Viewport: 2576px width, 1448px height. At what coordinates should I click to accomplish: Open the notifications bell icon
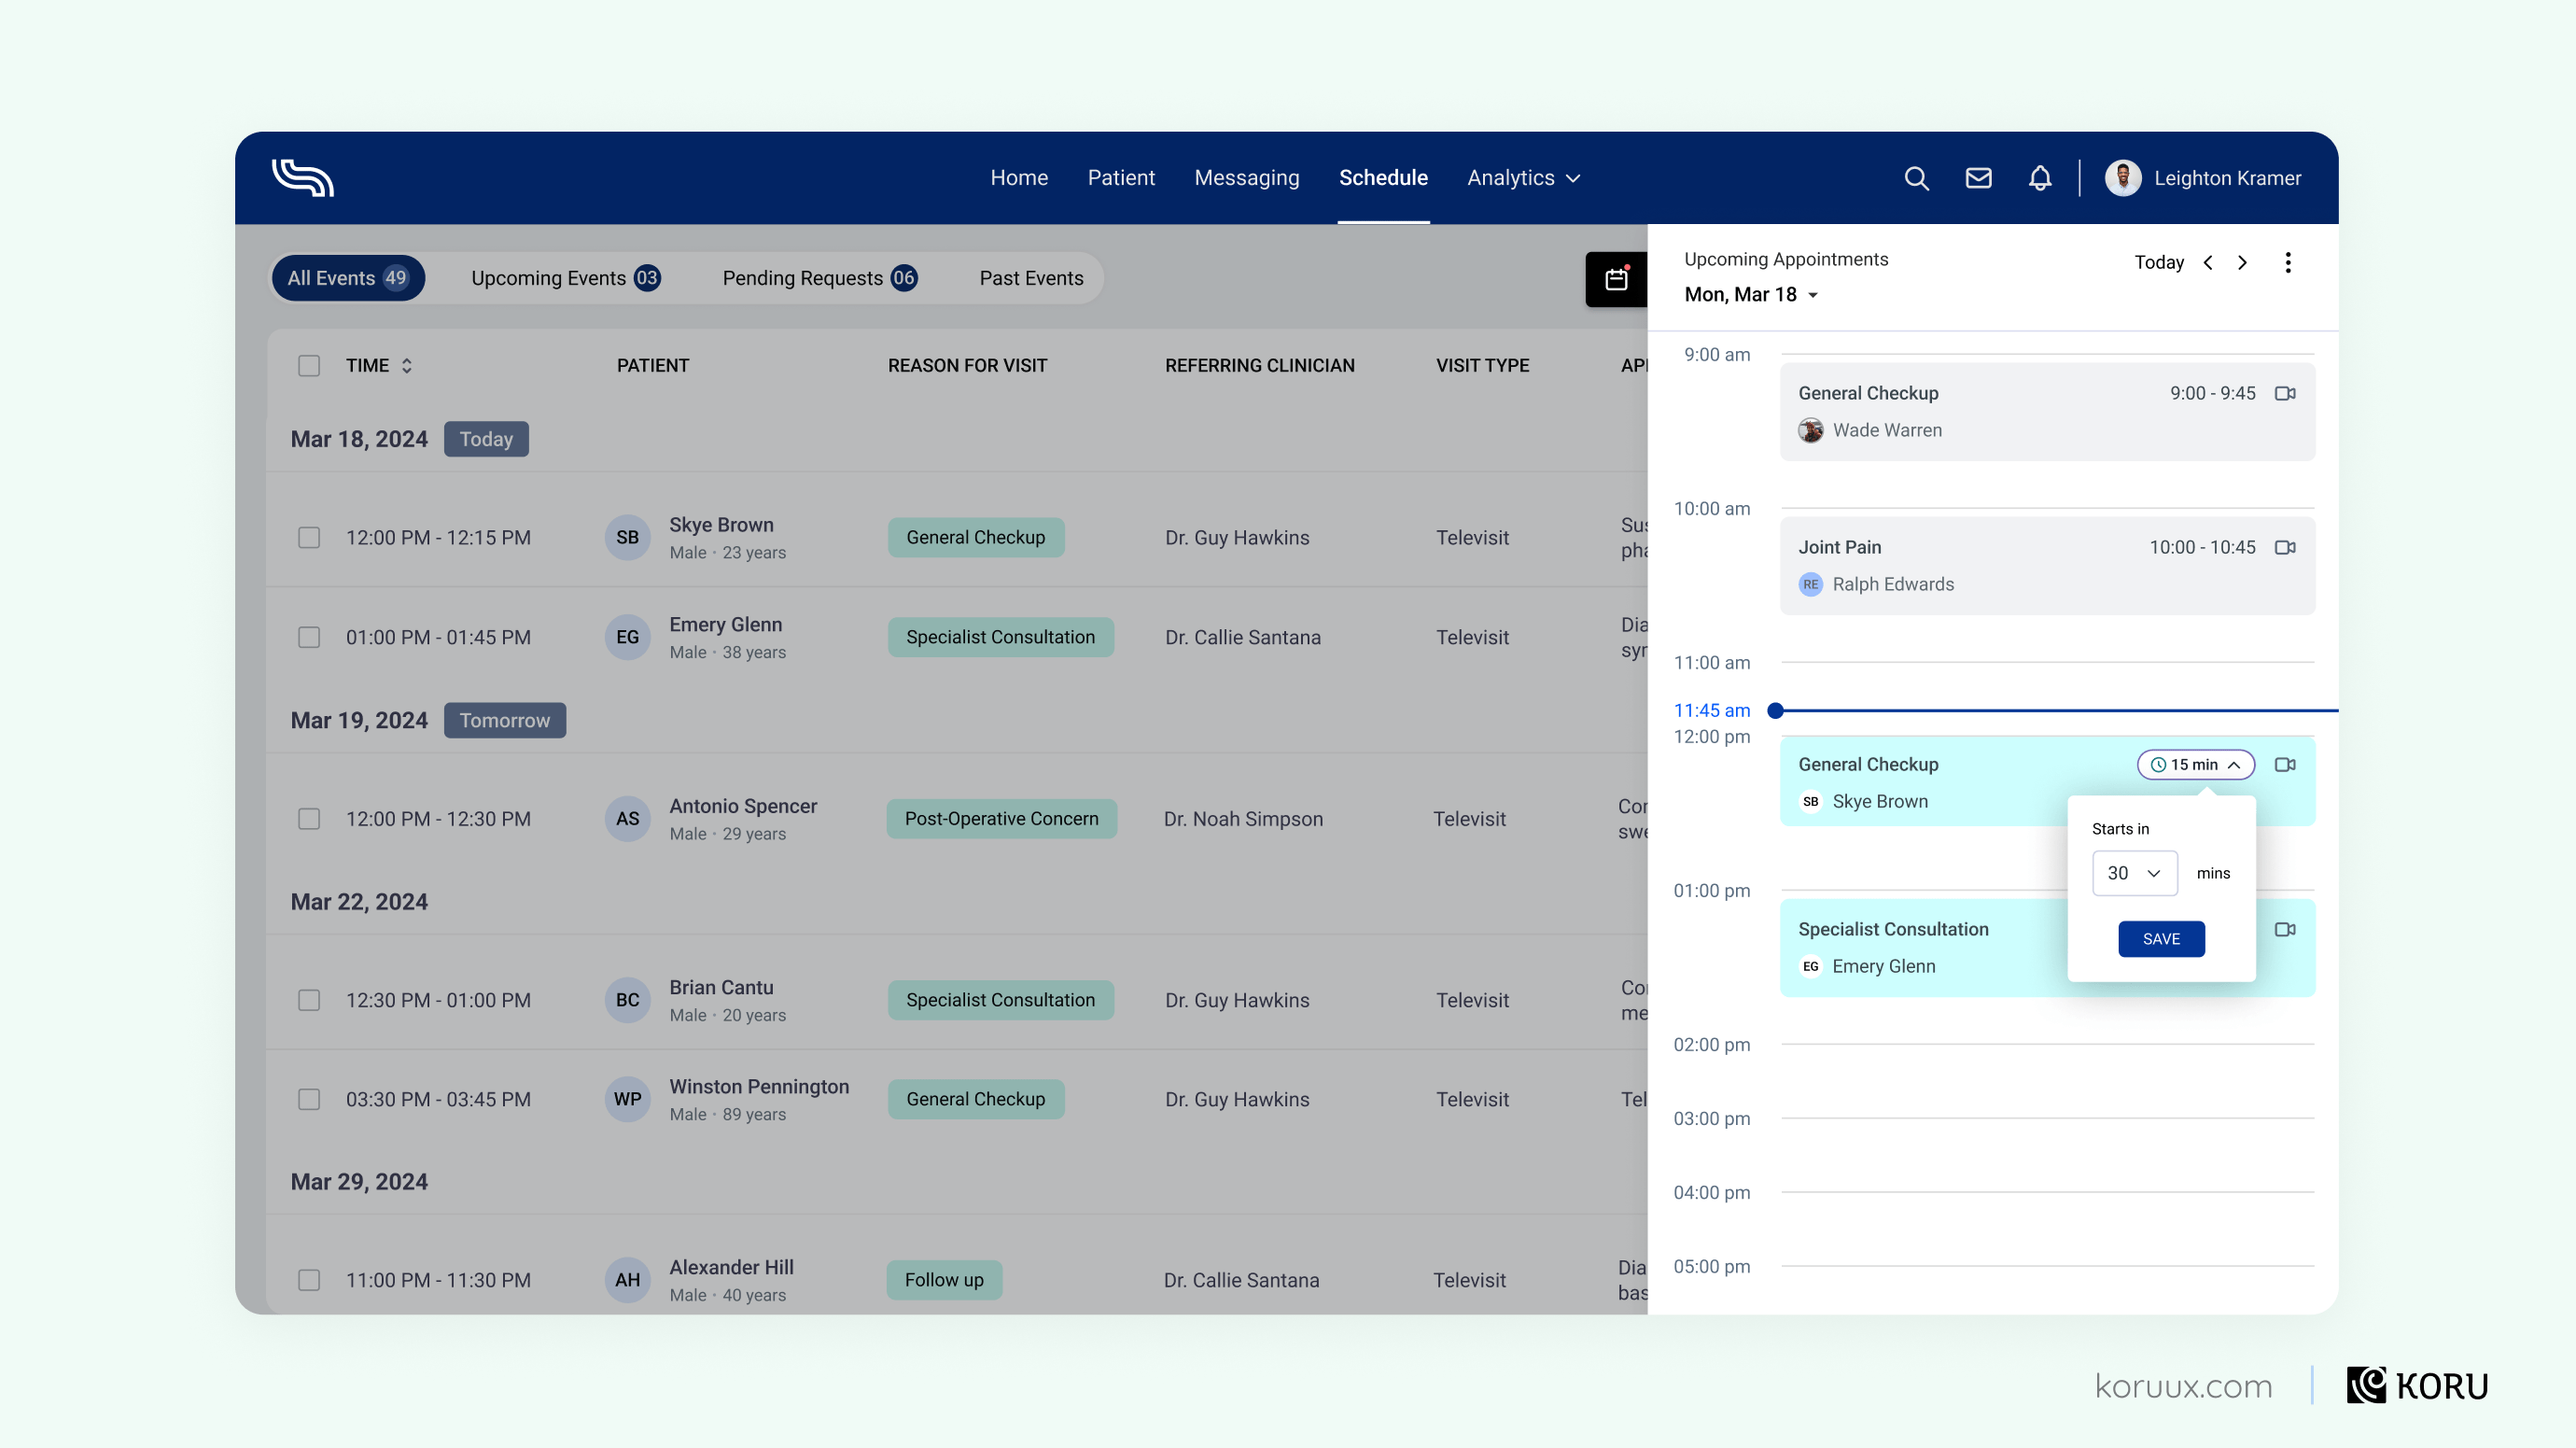[2040, 177]
